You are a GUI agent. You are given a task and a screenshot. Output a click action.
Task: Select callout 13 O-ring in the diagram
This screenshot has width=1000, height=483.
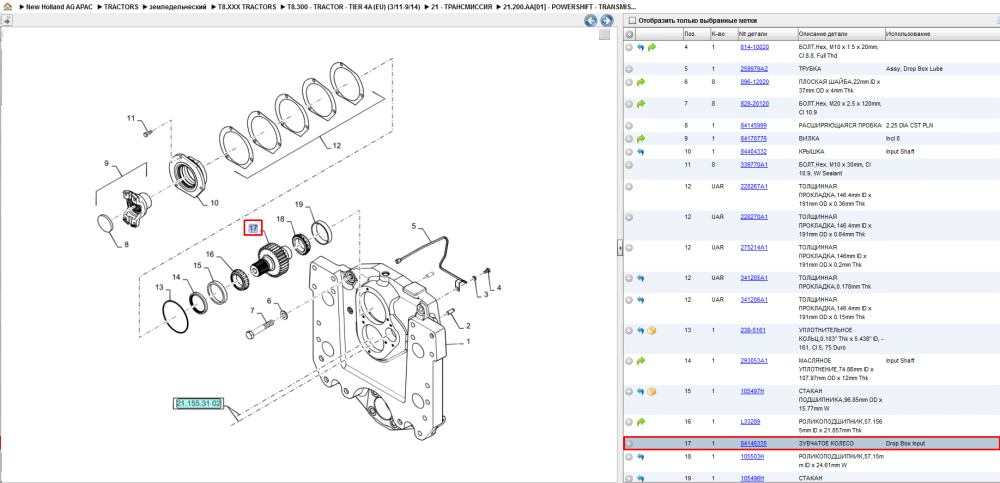159,288
